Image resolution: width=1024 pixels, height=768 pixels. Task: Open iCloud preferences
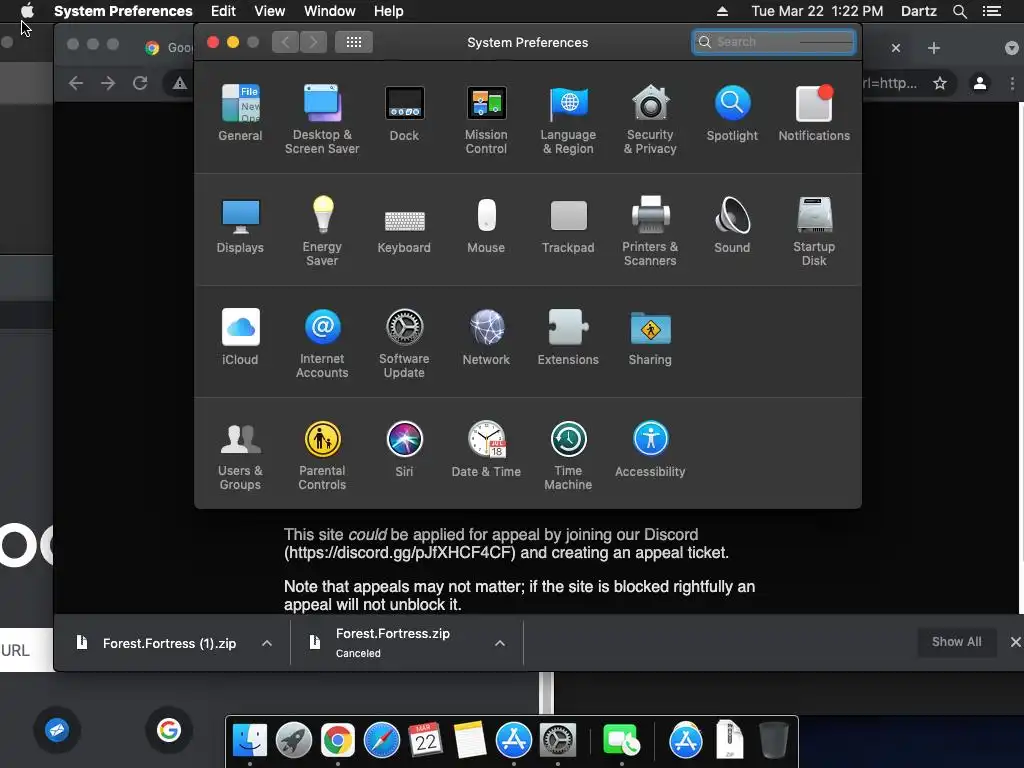click(x=240, y=337)
